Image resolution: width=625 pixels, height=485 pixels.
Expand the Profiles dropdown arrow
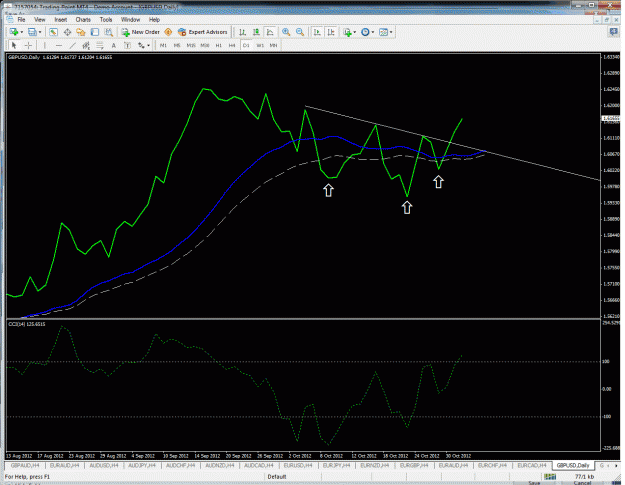tap(40, 32)
